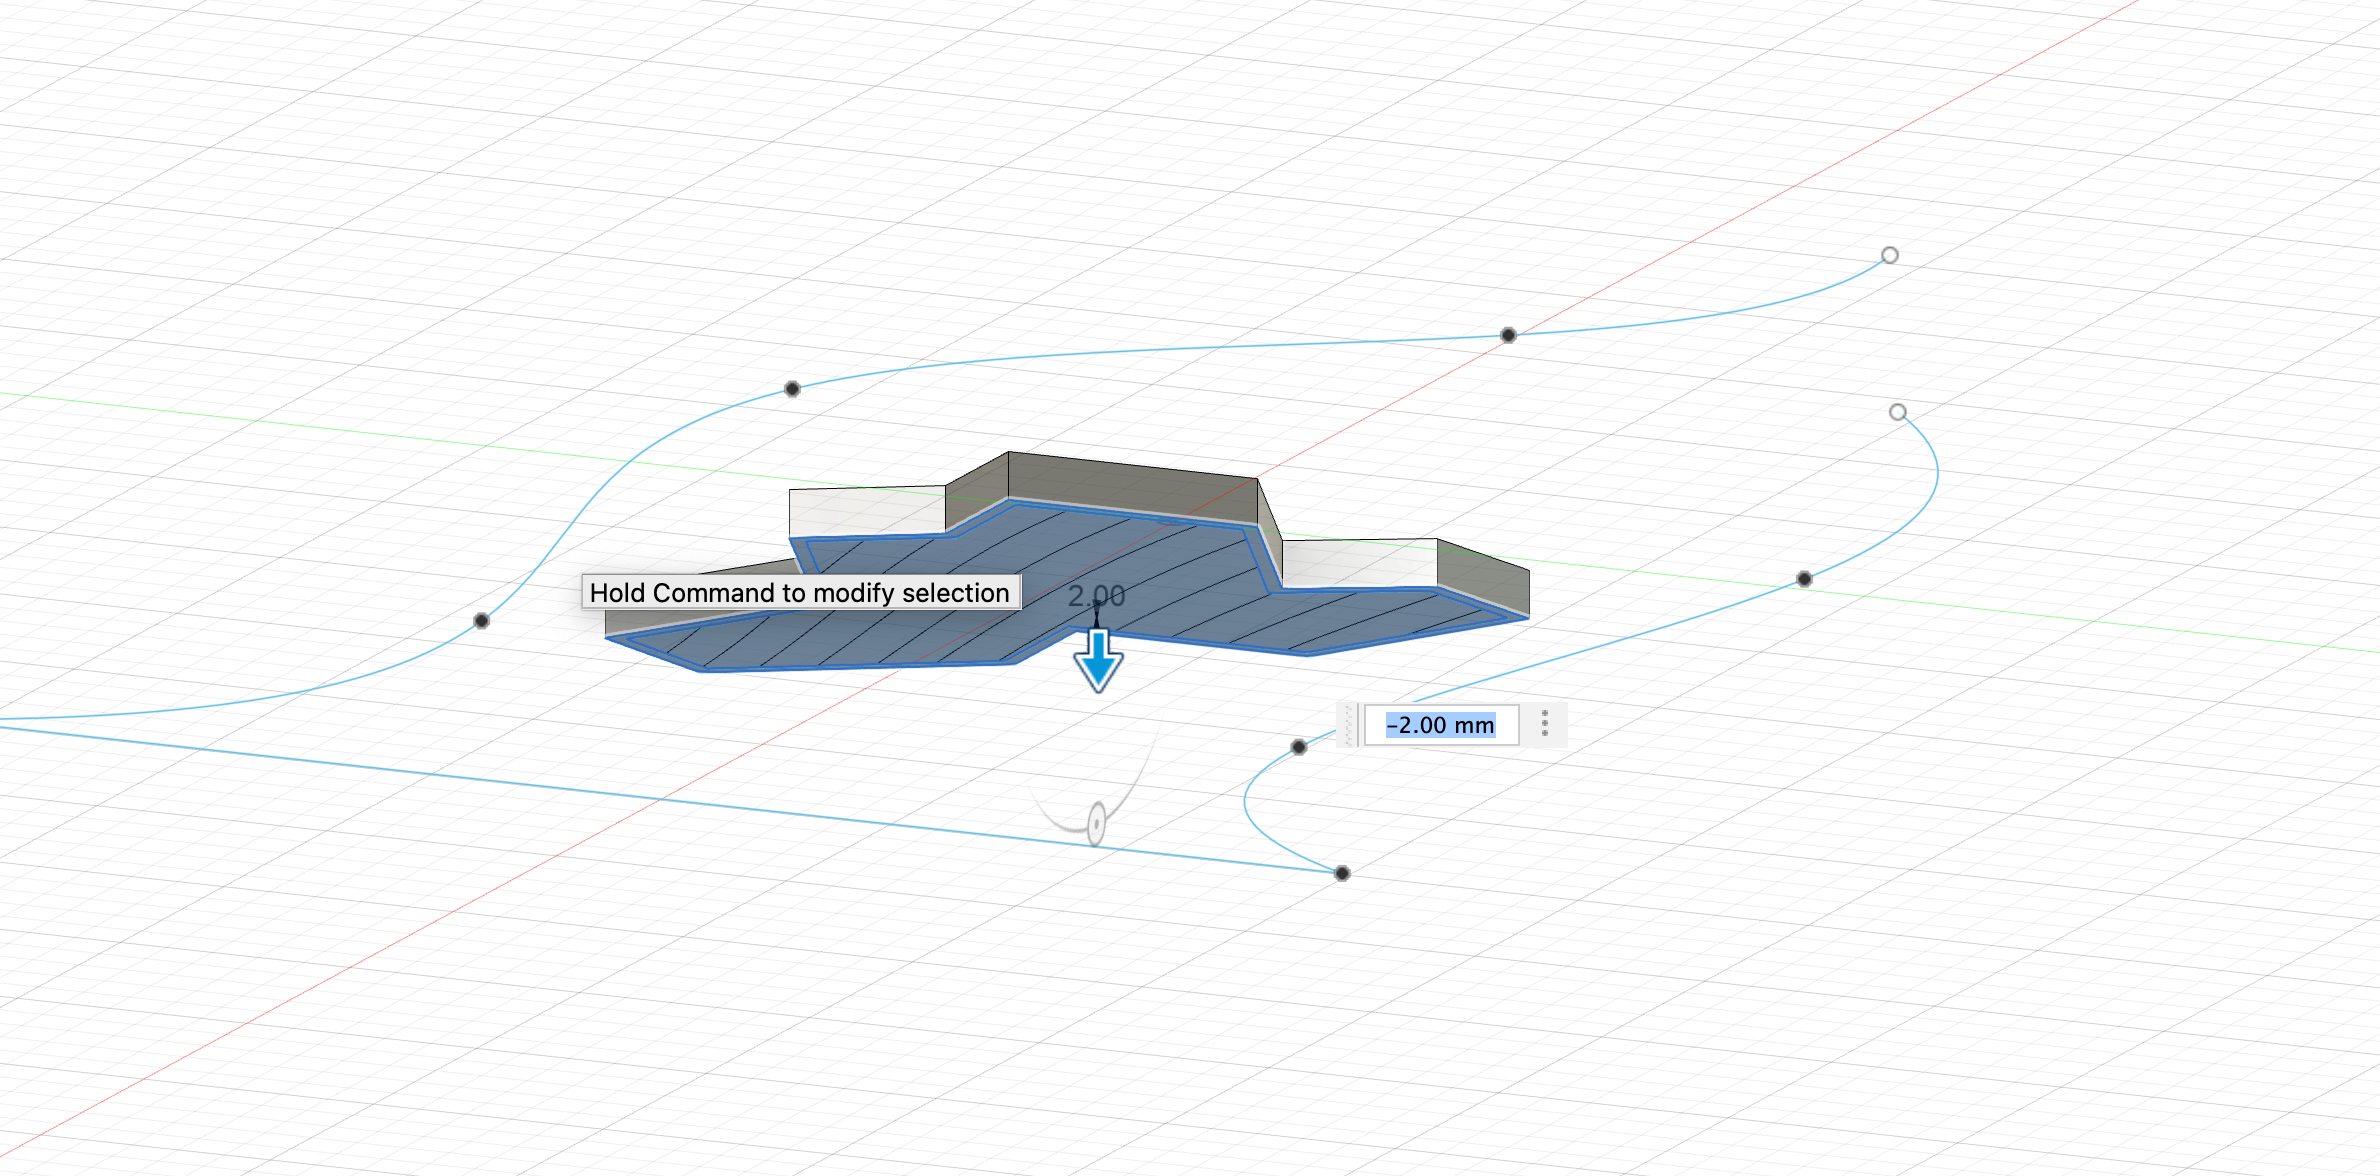Select the spline fit point near the left edge
Image resolution: width=2380 pixels, height=1176 pixels.
(481, 621)
